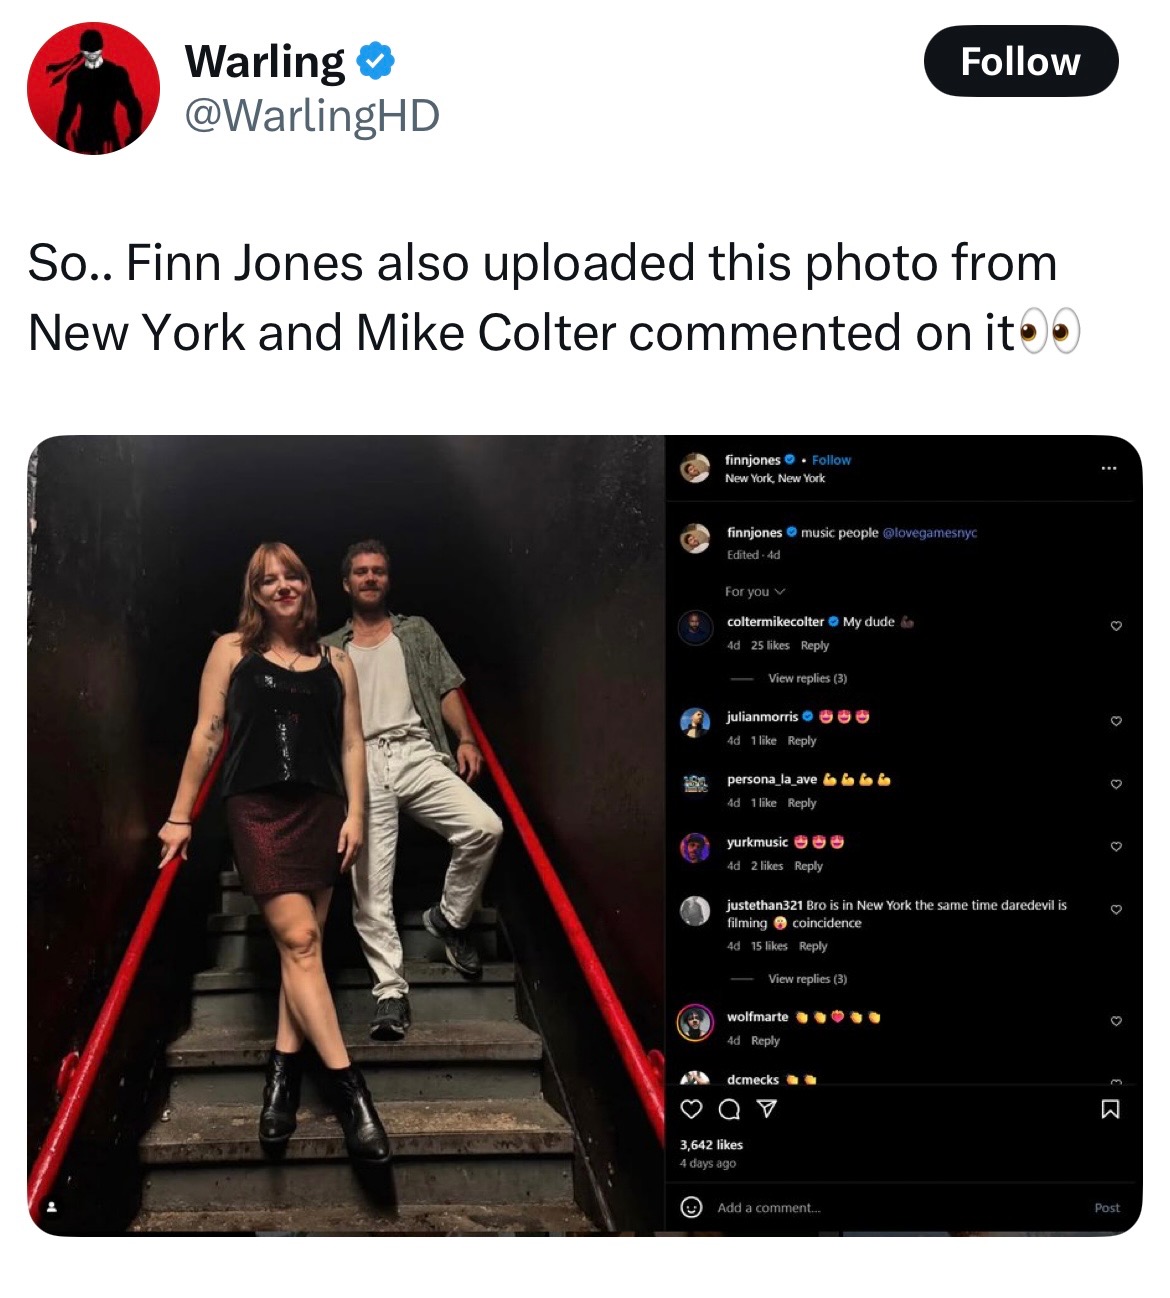Open the three-dot more options menu
The image size is (1170, 1298).
pos(1108,468)
